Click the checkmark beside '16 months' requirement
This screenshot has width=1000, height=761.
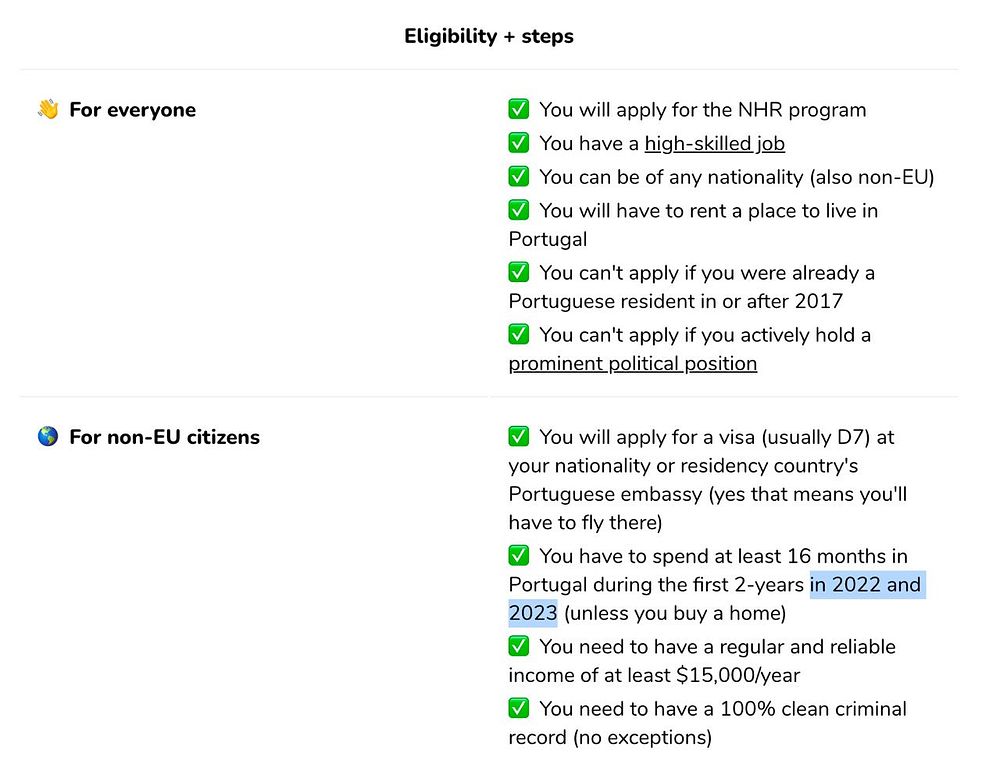[x=519, y=556]
